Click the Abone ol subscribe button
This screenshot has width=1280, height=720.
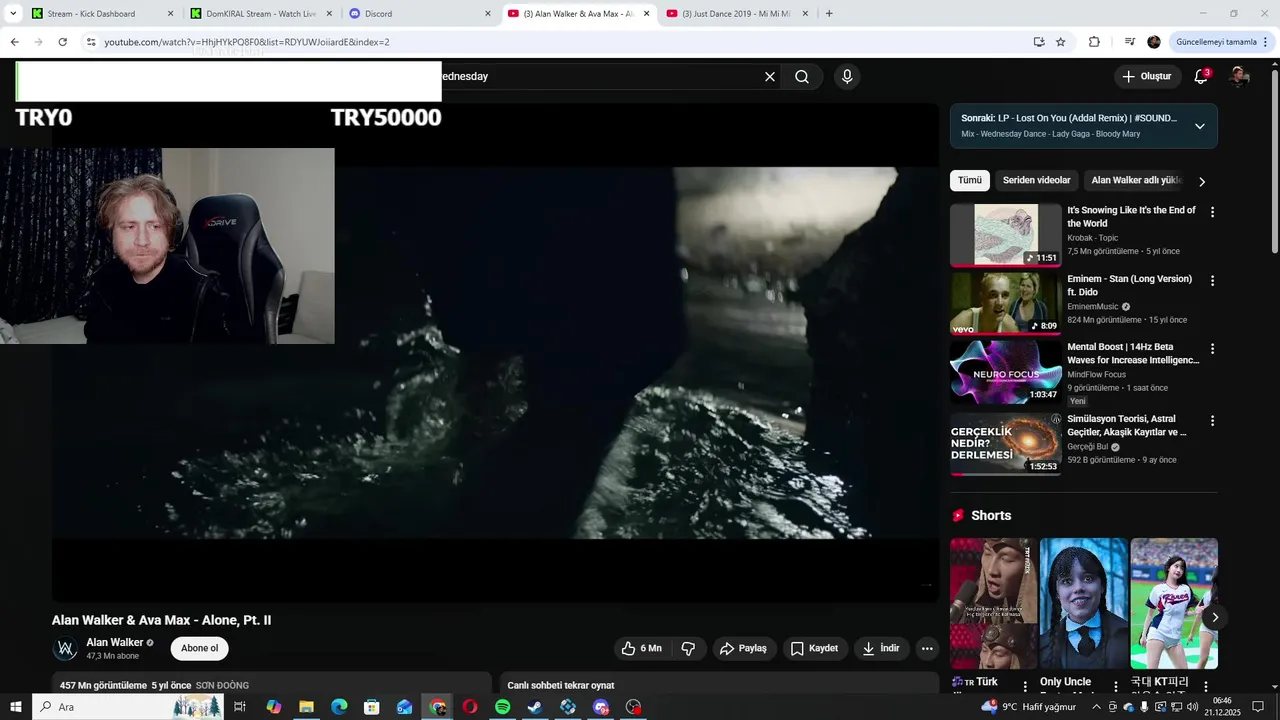[x=199, y=649]
